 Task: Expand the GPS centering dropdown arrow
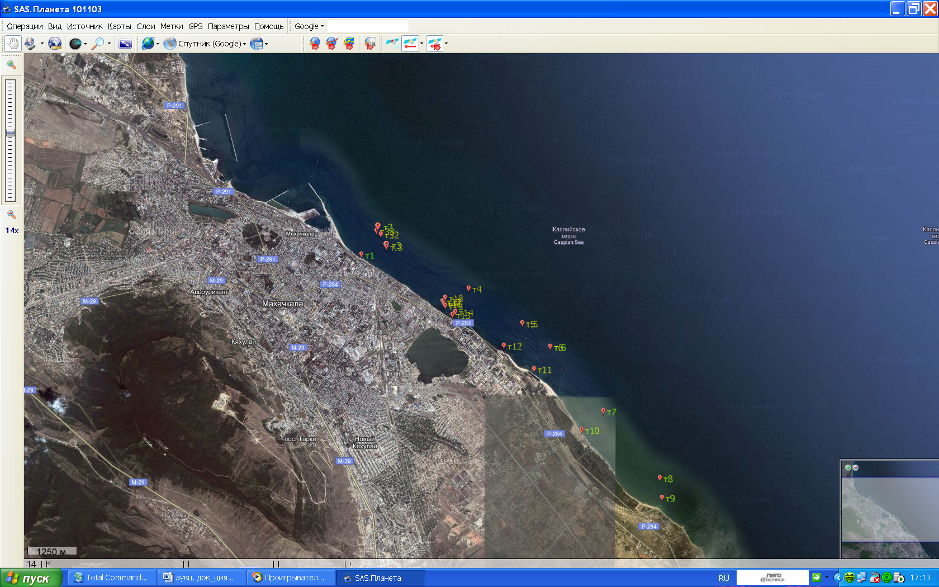pos(446,44)
